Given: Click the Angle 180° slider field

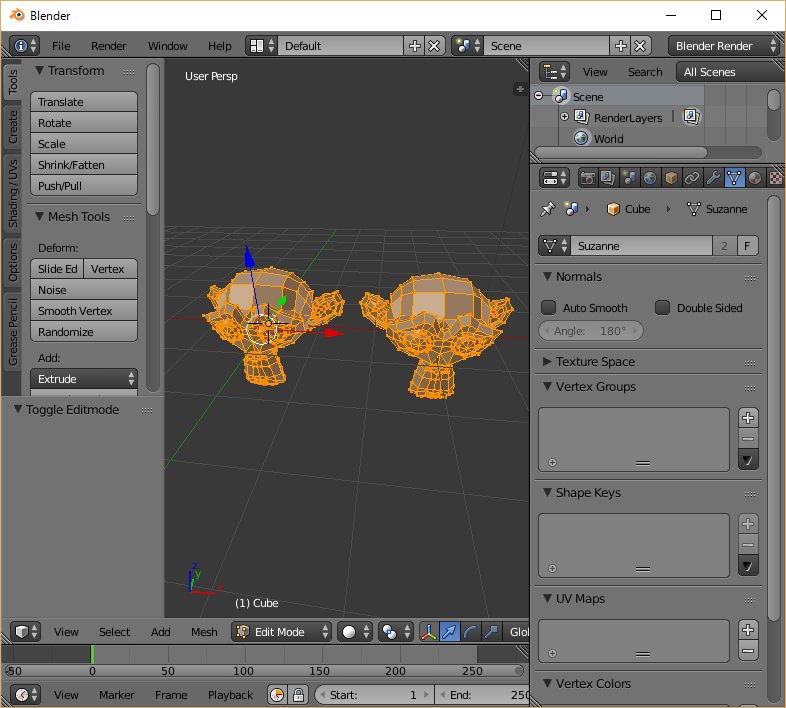Looking at the screenshot, I should pos(591,331).
